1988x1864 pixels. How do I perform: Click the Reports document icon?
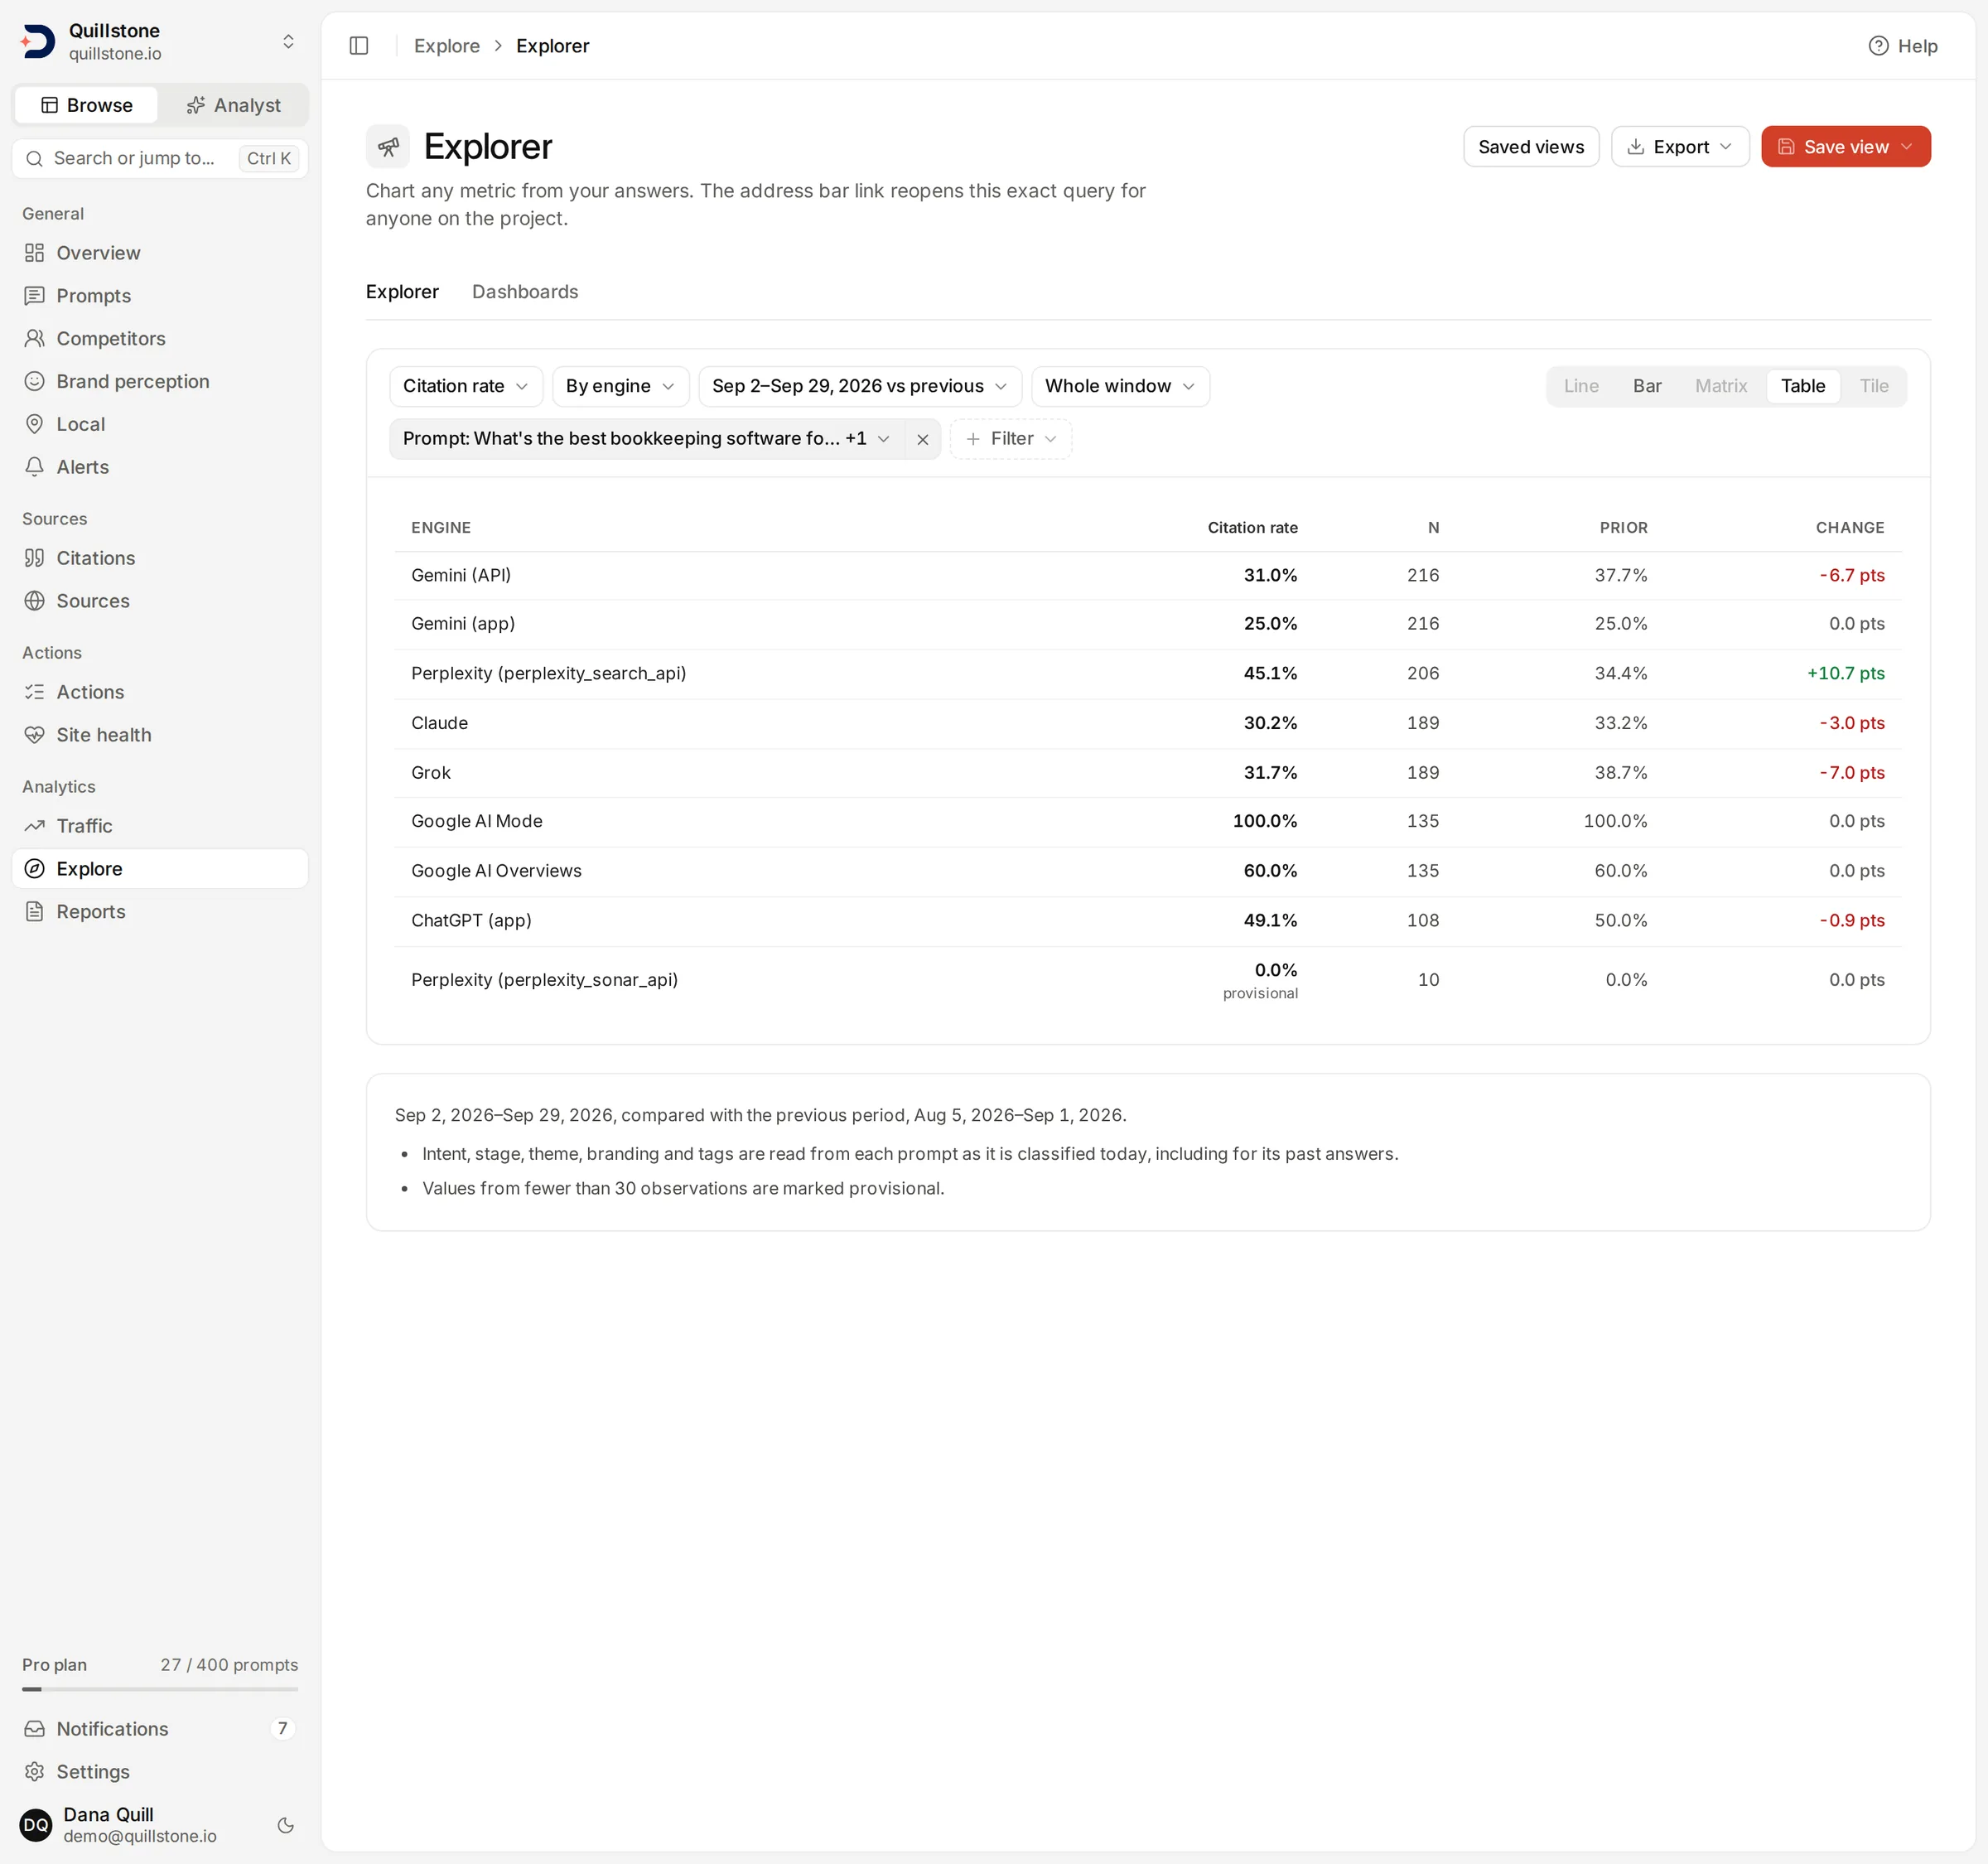tap(35, 912)
